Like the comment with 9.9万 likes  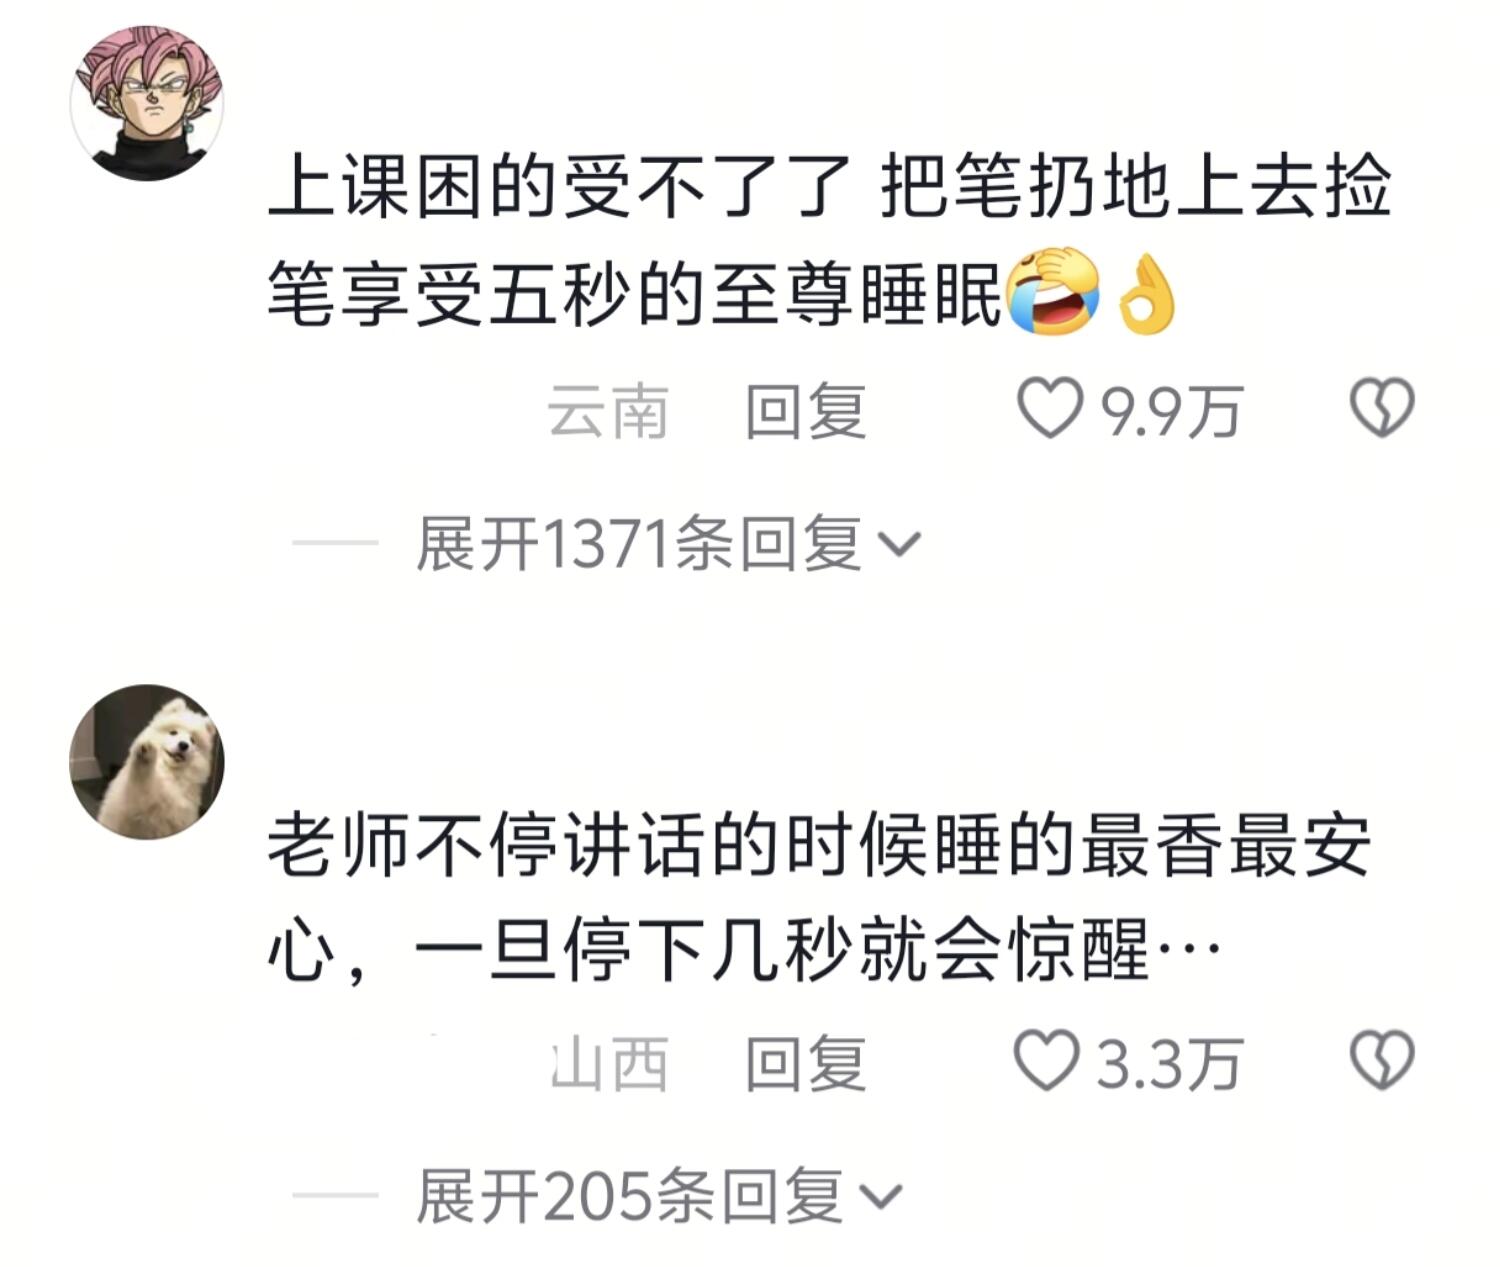pyautogui.click(x=1049, y=408)
